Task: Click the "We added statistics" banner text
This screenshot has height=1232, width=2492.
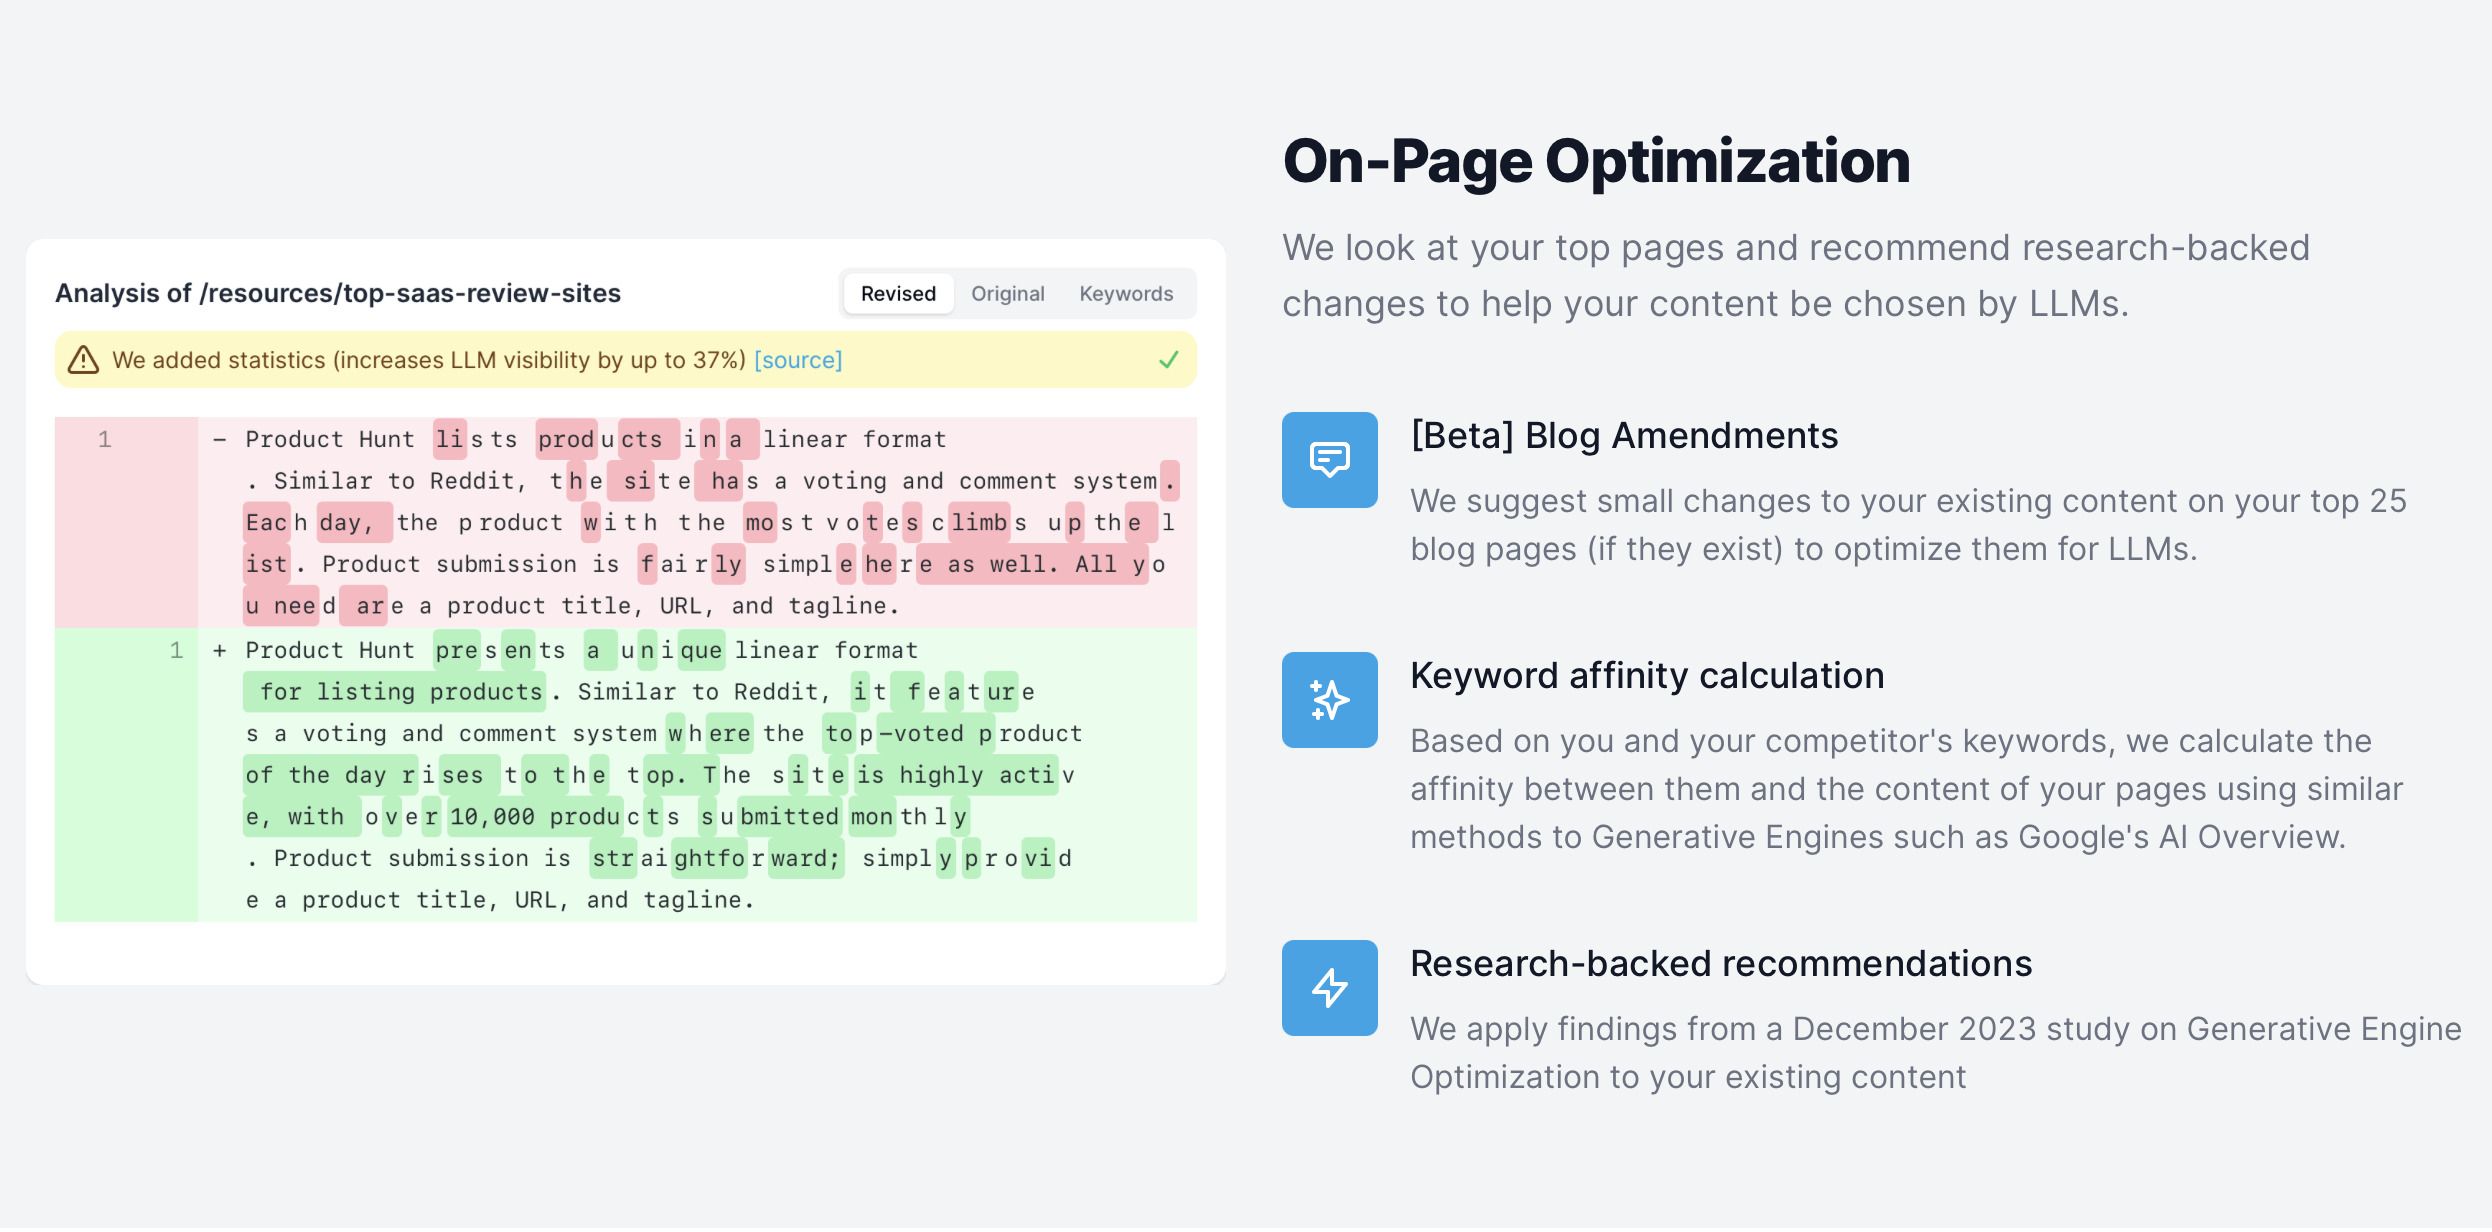Action: click(x=428, y=360)
